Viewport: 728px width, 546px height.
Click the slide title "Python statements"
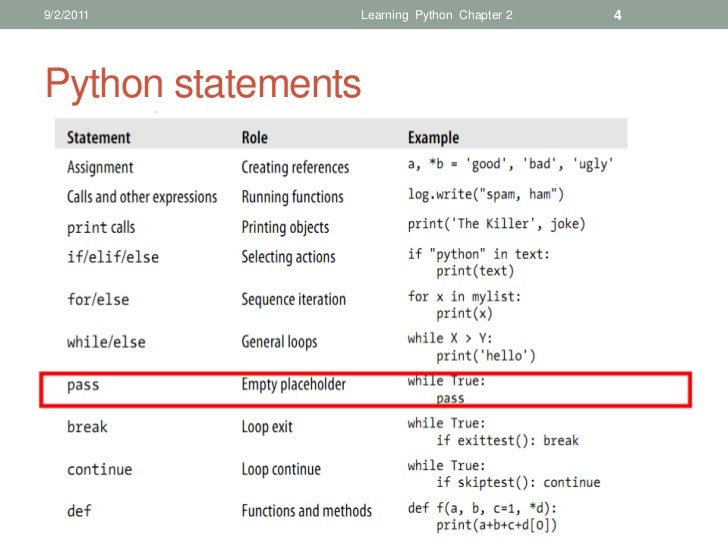[203, 85]
